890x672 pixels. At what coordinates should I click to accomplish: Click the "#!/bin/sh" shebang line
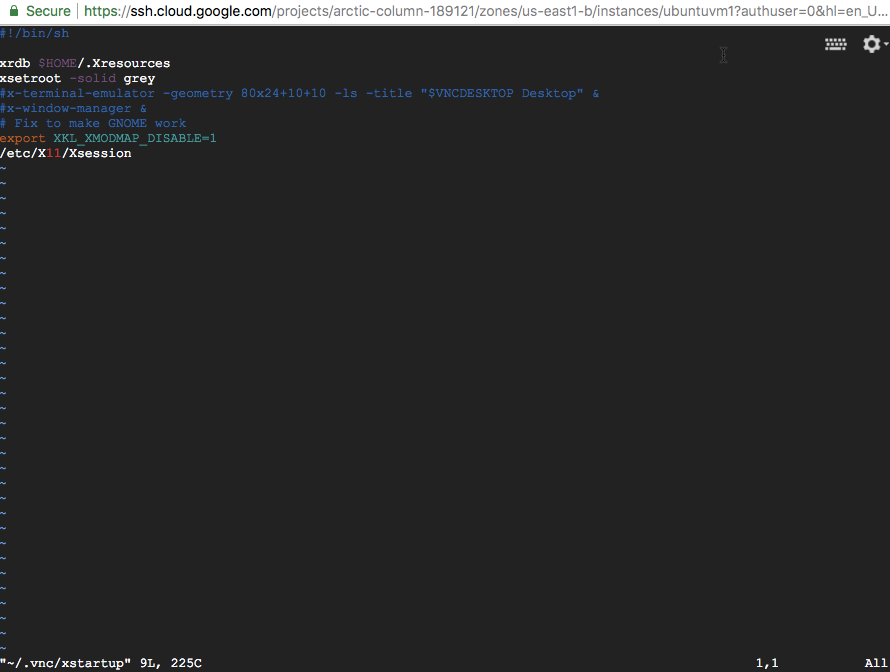35,33
